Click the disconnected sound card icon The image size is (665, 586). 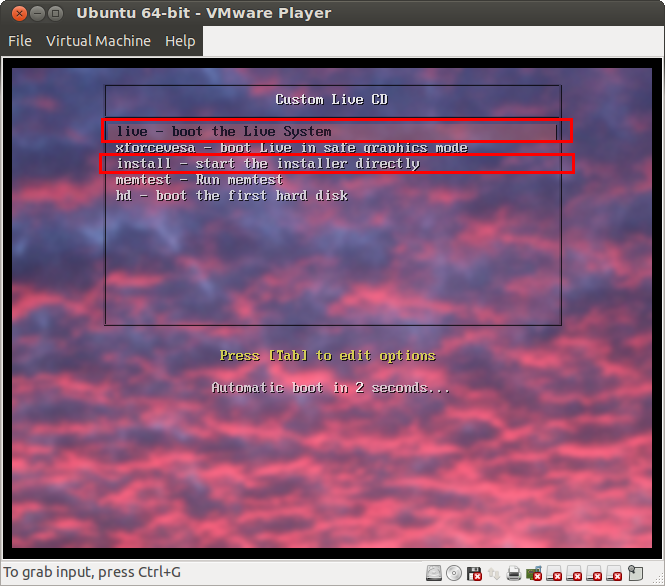pyautogui.click(x=534, y=573)
